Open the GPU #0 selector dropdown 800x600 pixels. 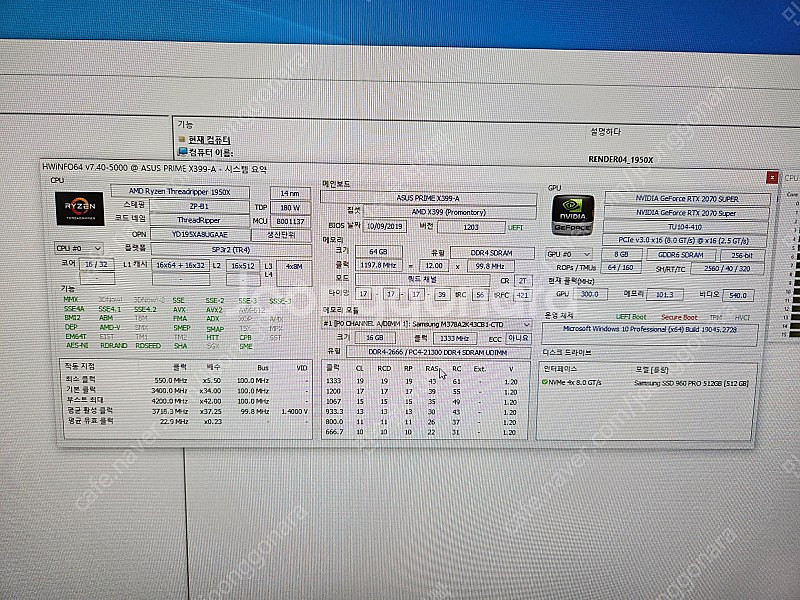(568, 254)
